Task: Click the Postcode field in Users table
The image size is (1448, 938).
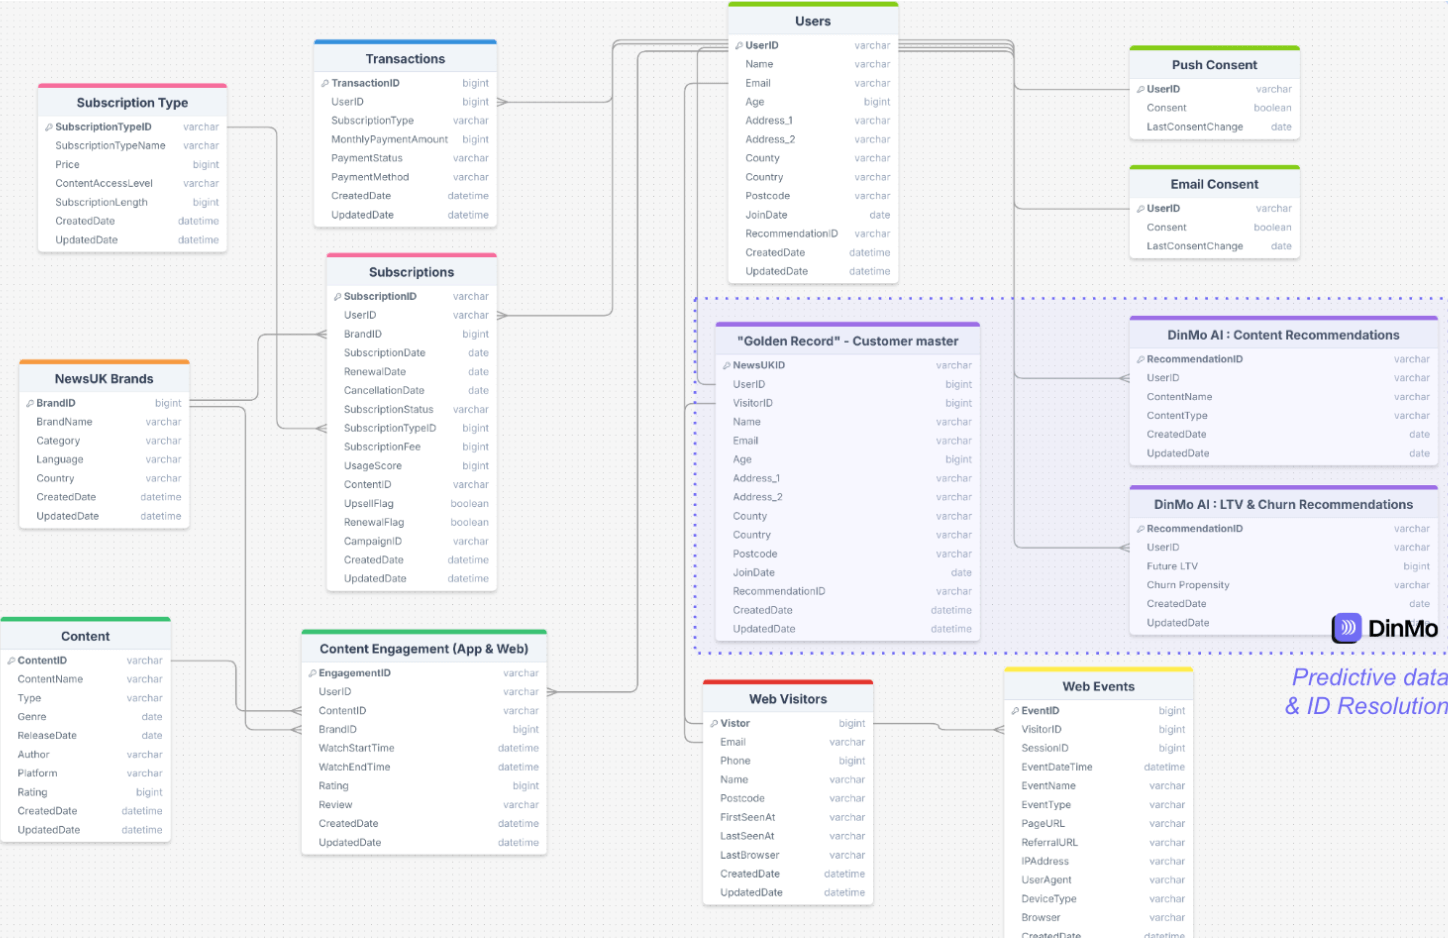Action: 813,196
